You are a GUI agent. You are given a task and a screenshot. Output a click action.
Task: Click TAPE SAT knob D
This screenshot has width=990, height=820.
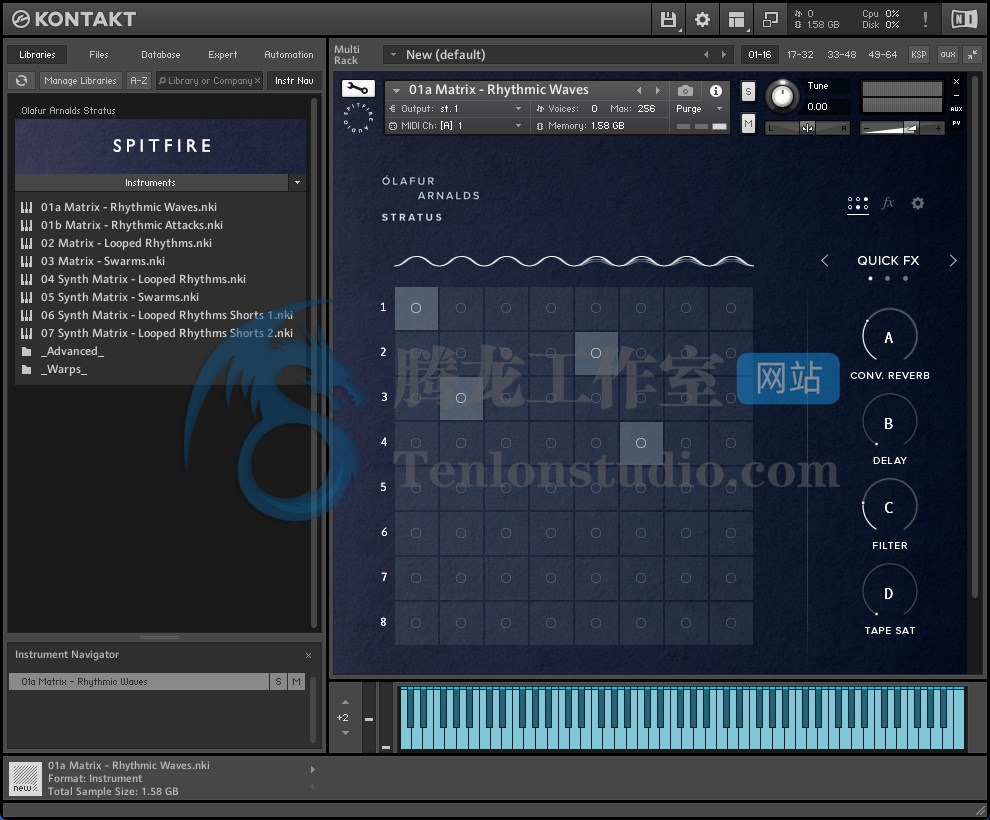click(889, 593)
